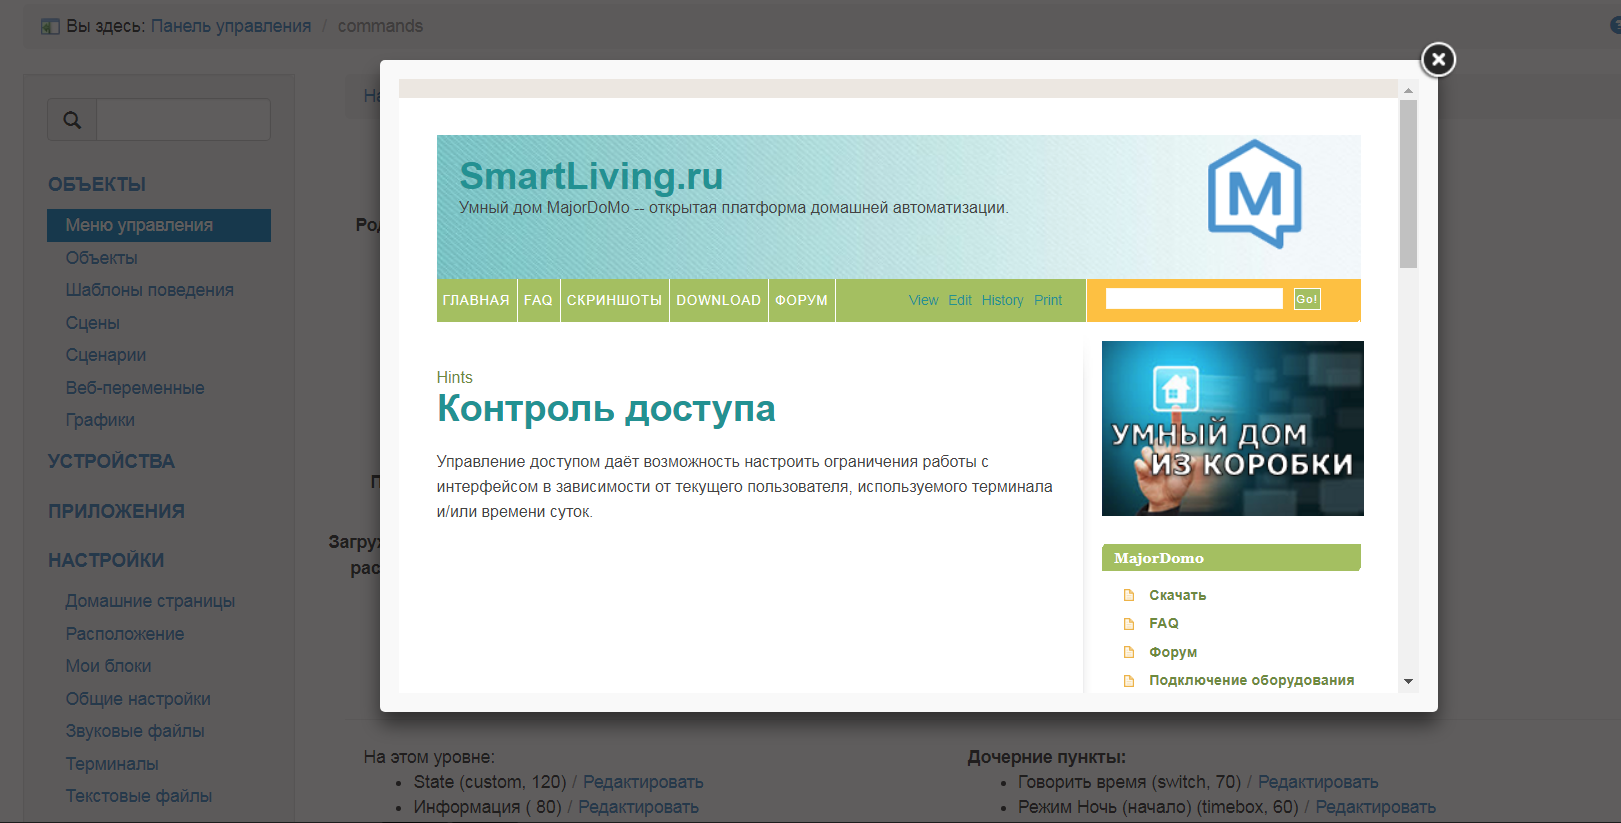Click the Панель управления breadcrumb link
Screen dimensions: 1621x823
pyautogui.click(x=231, y=26)
